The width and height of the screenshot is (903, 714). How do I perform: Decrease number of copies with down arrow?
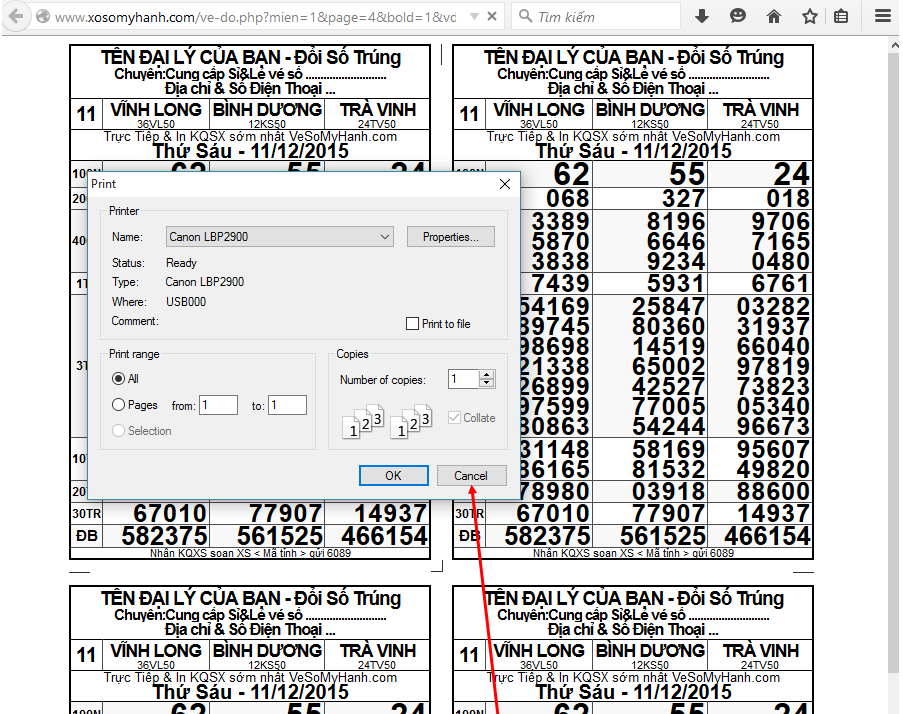point(487,383)
